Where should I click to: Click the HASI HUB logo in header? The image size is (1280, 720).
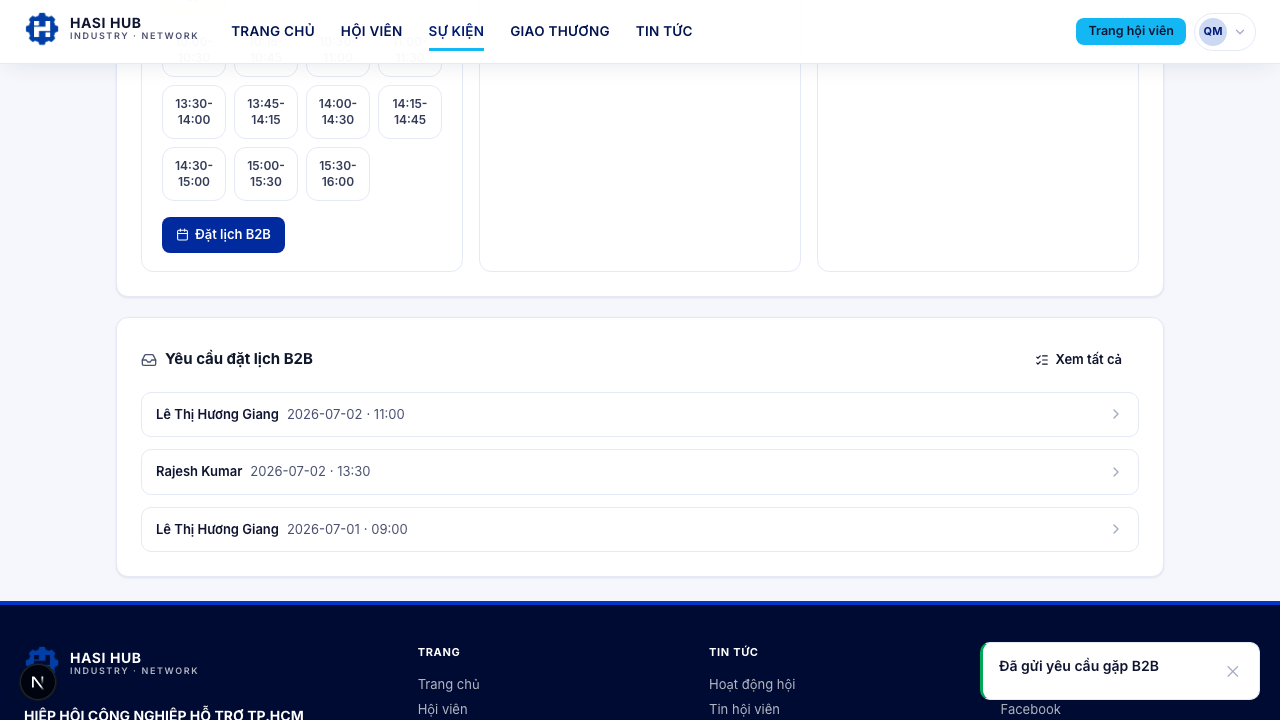(112, 29)
